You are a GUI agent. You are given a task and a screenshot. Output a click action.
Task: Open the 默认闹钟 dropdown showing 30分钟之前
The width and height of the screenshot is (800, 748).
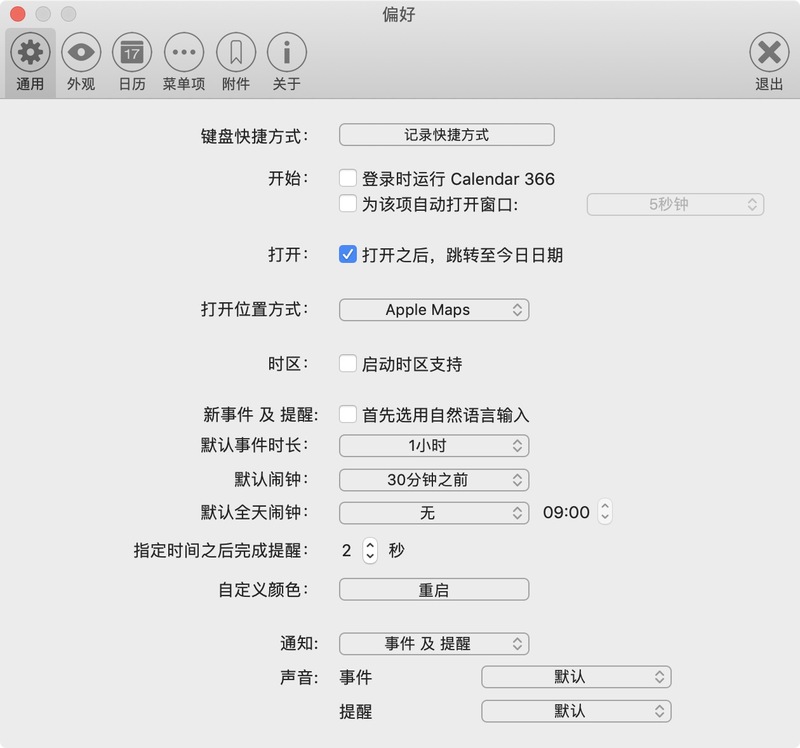[x=434, y=480]
